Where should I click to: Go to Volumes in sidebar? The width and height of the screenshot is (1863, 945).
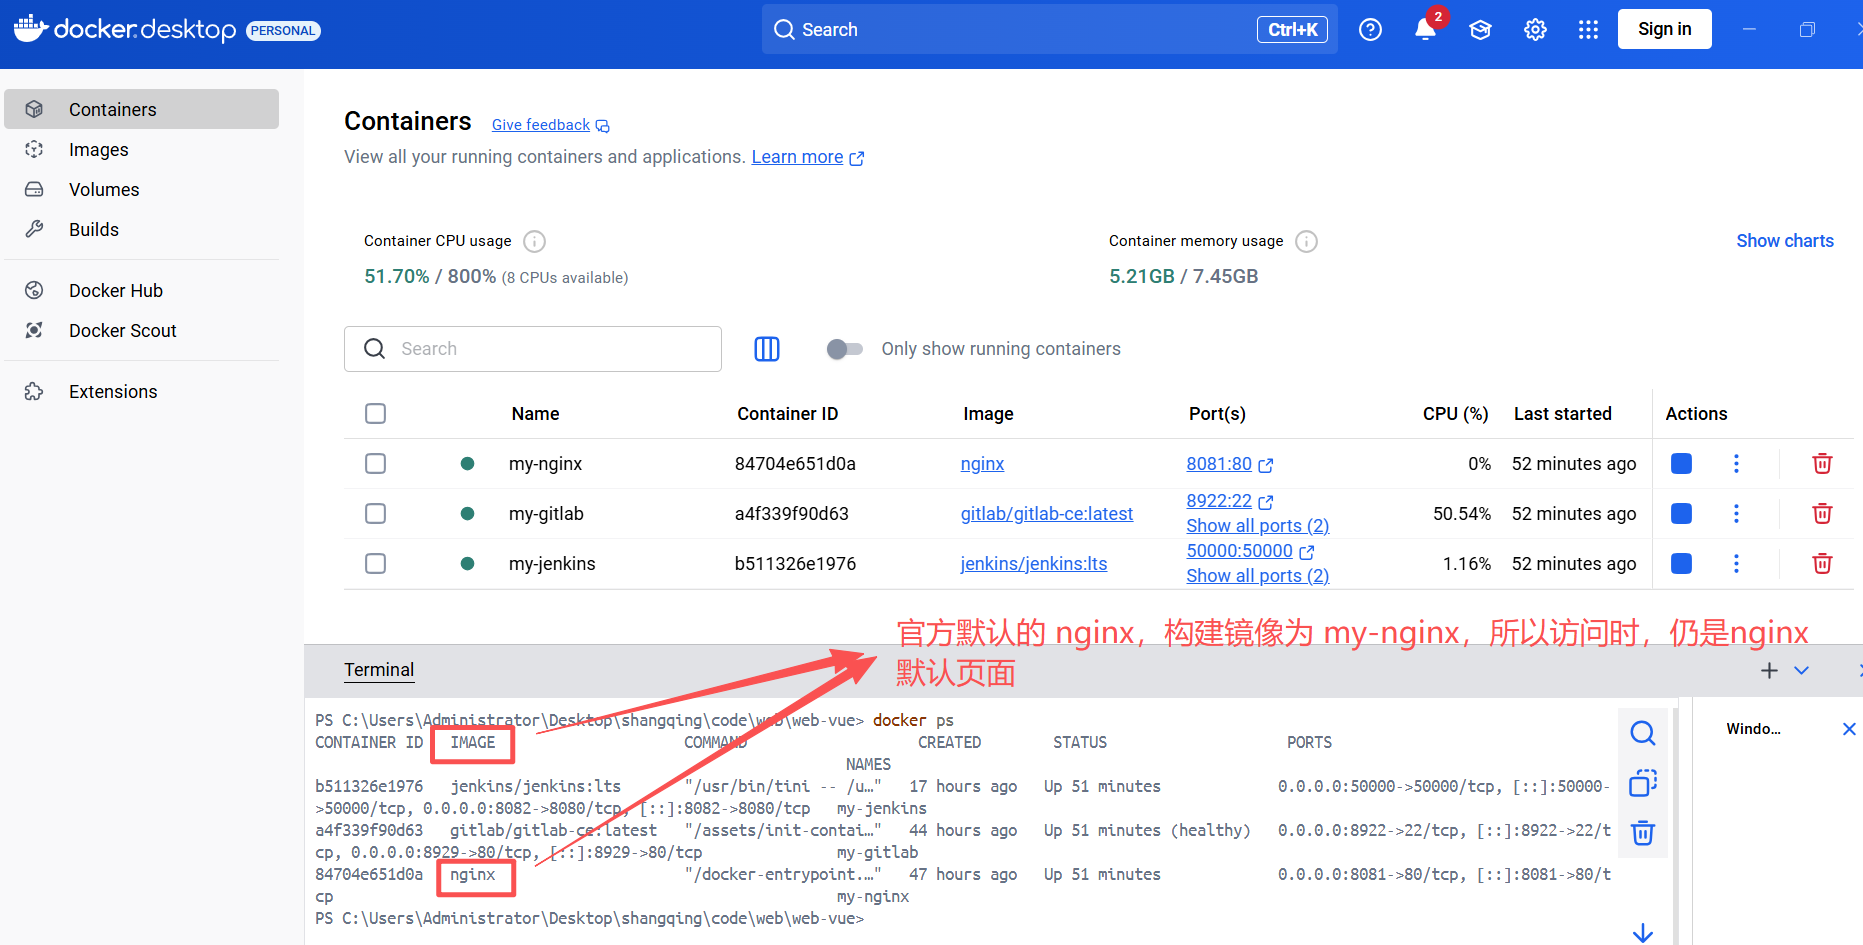(141, 189)
